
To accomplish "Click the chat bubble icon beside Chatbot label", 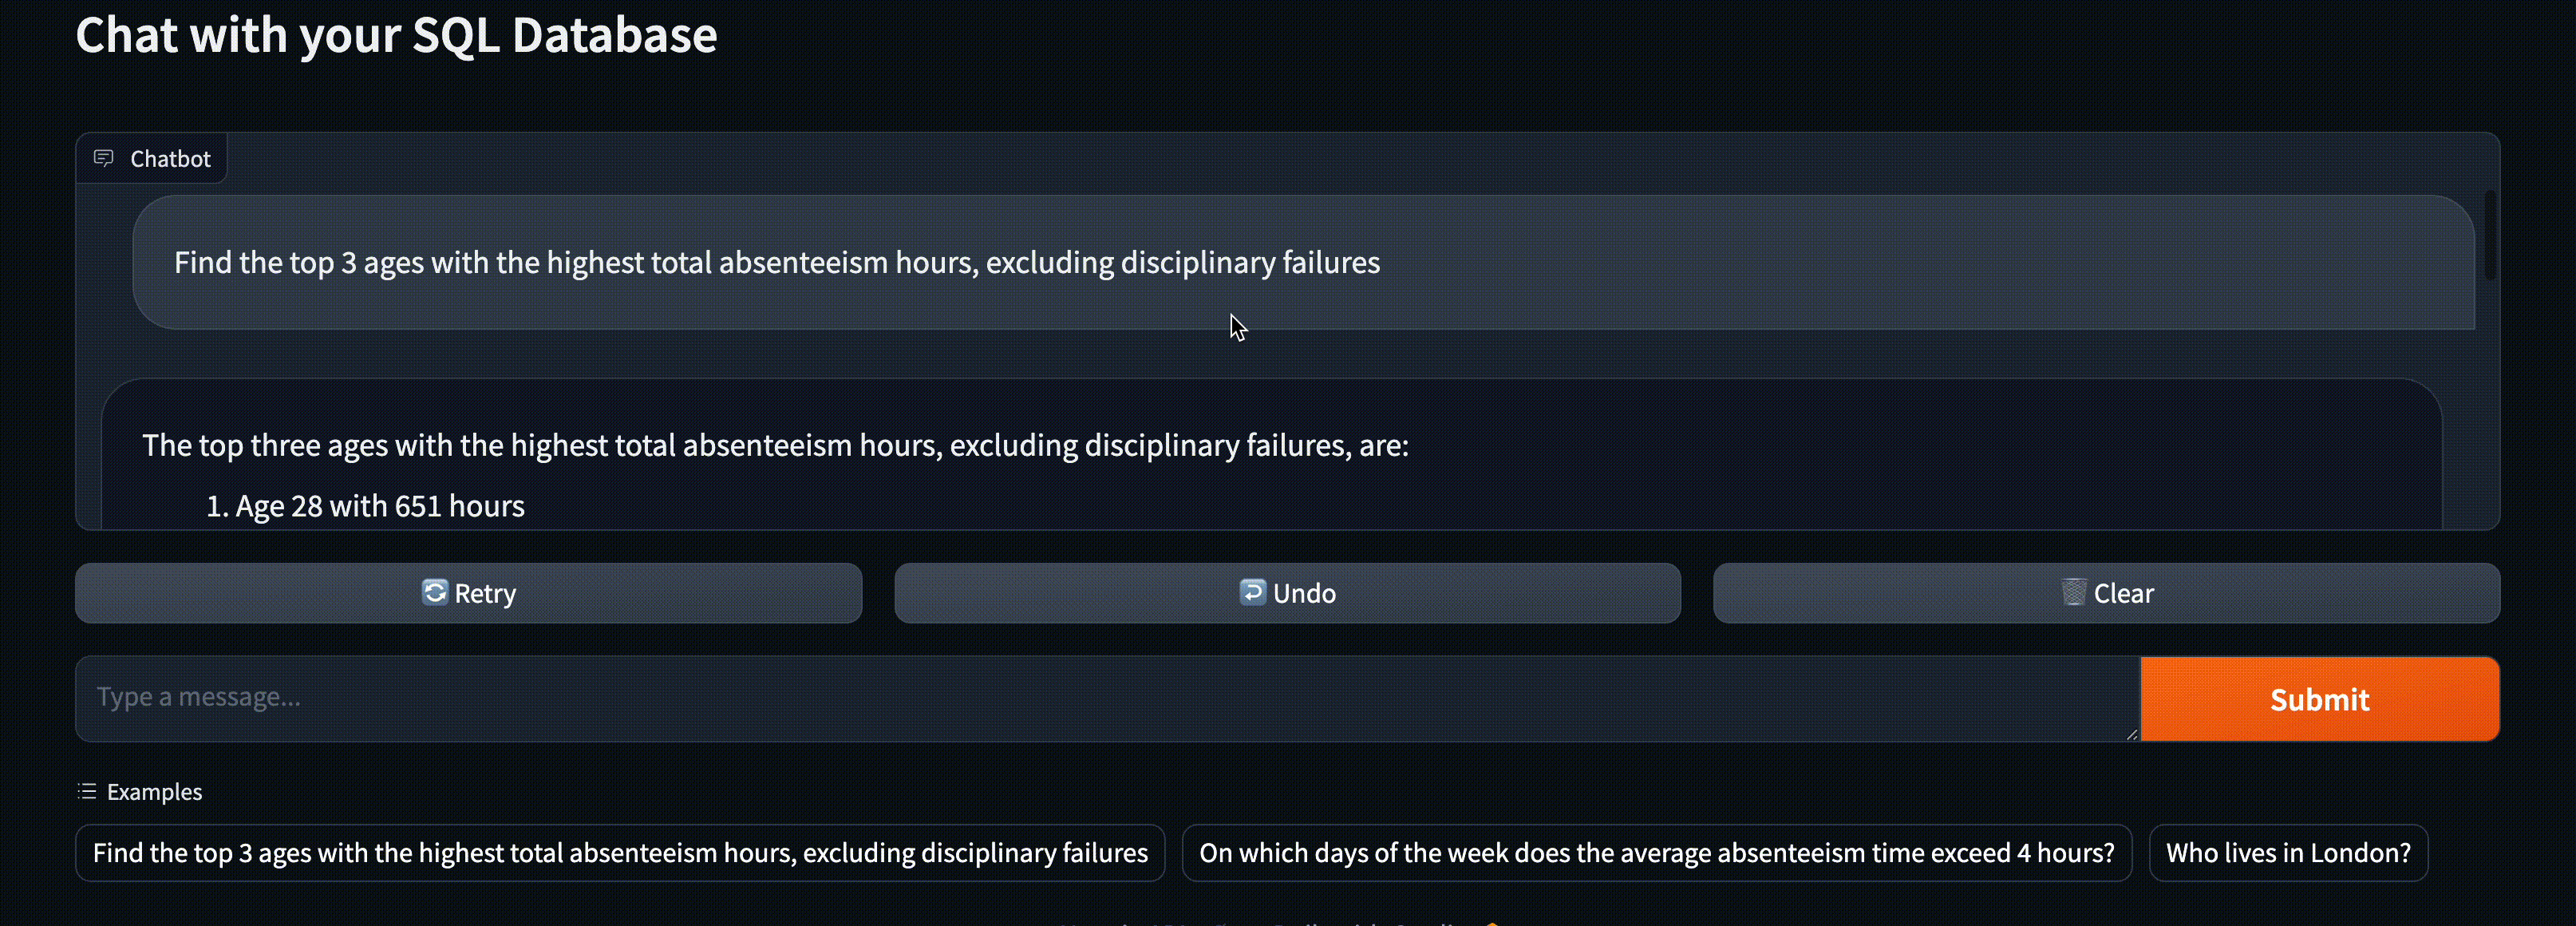I will coord(103,158).
